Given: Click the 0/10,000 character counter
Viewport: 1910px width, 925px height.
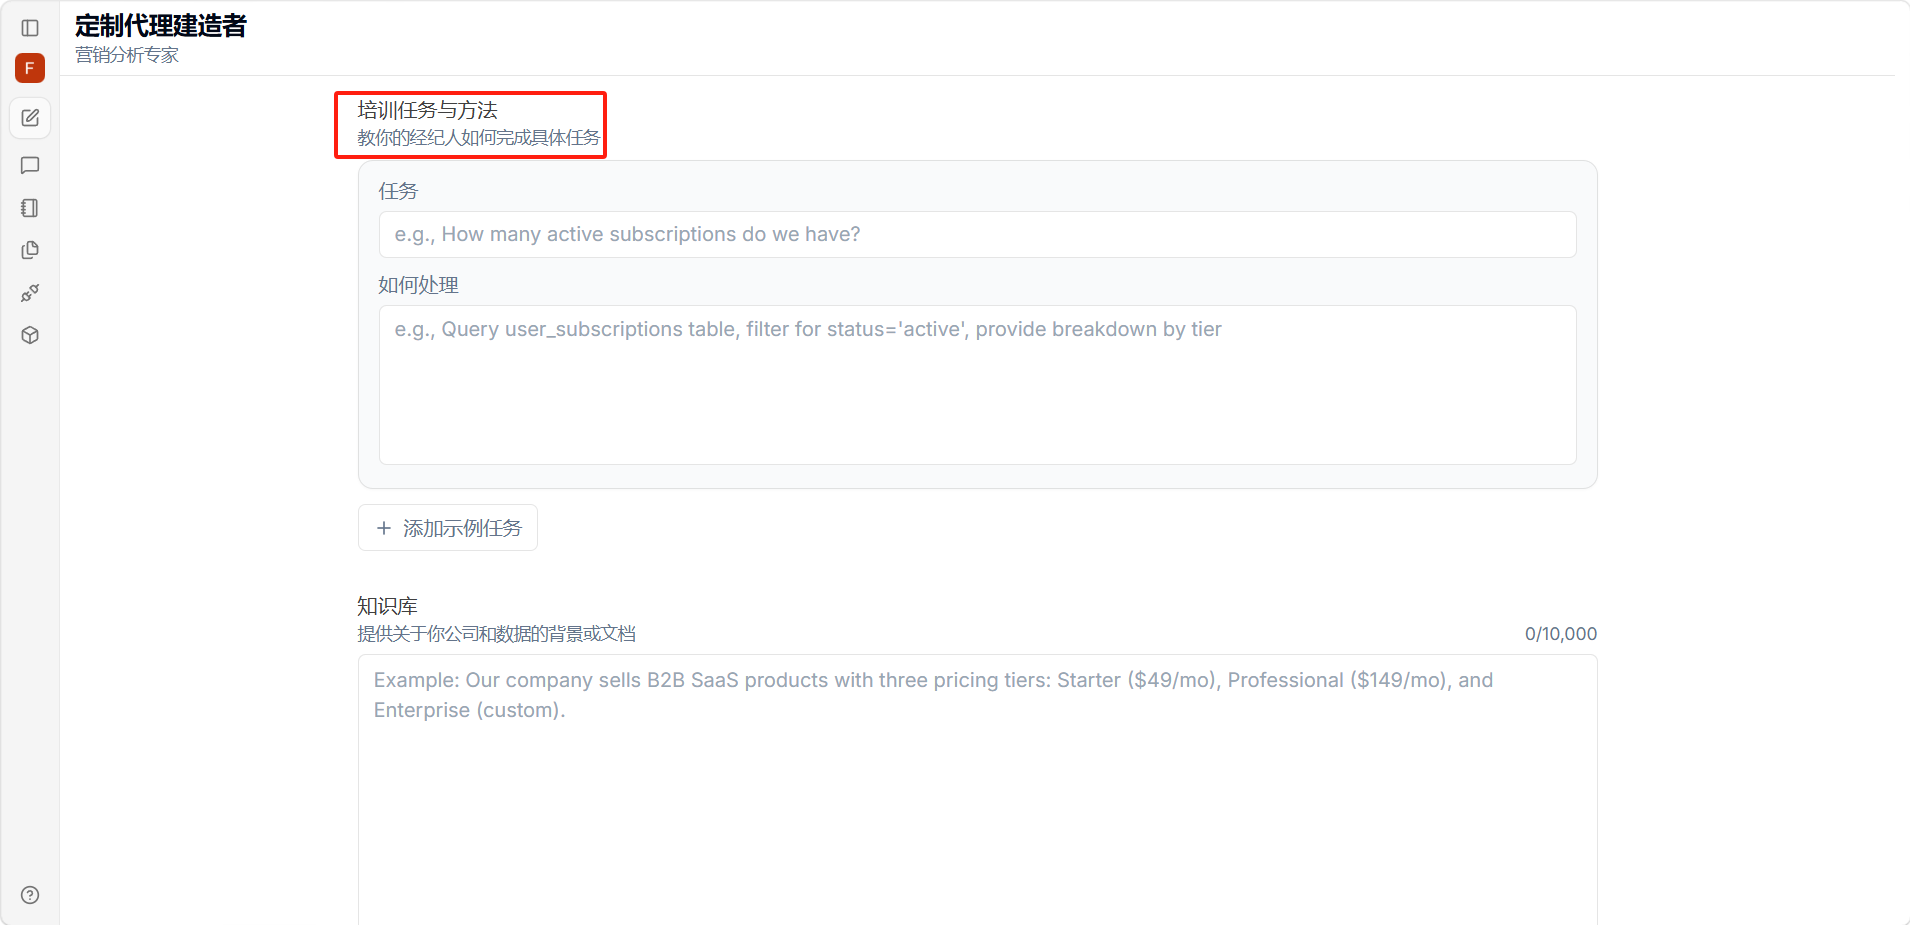Looking at the screenshot, I should 1560,634.
